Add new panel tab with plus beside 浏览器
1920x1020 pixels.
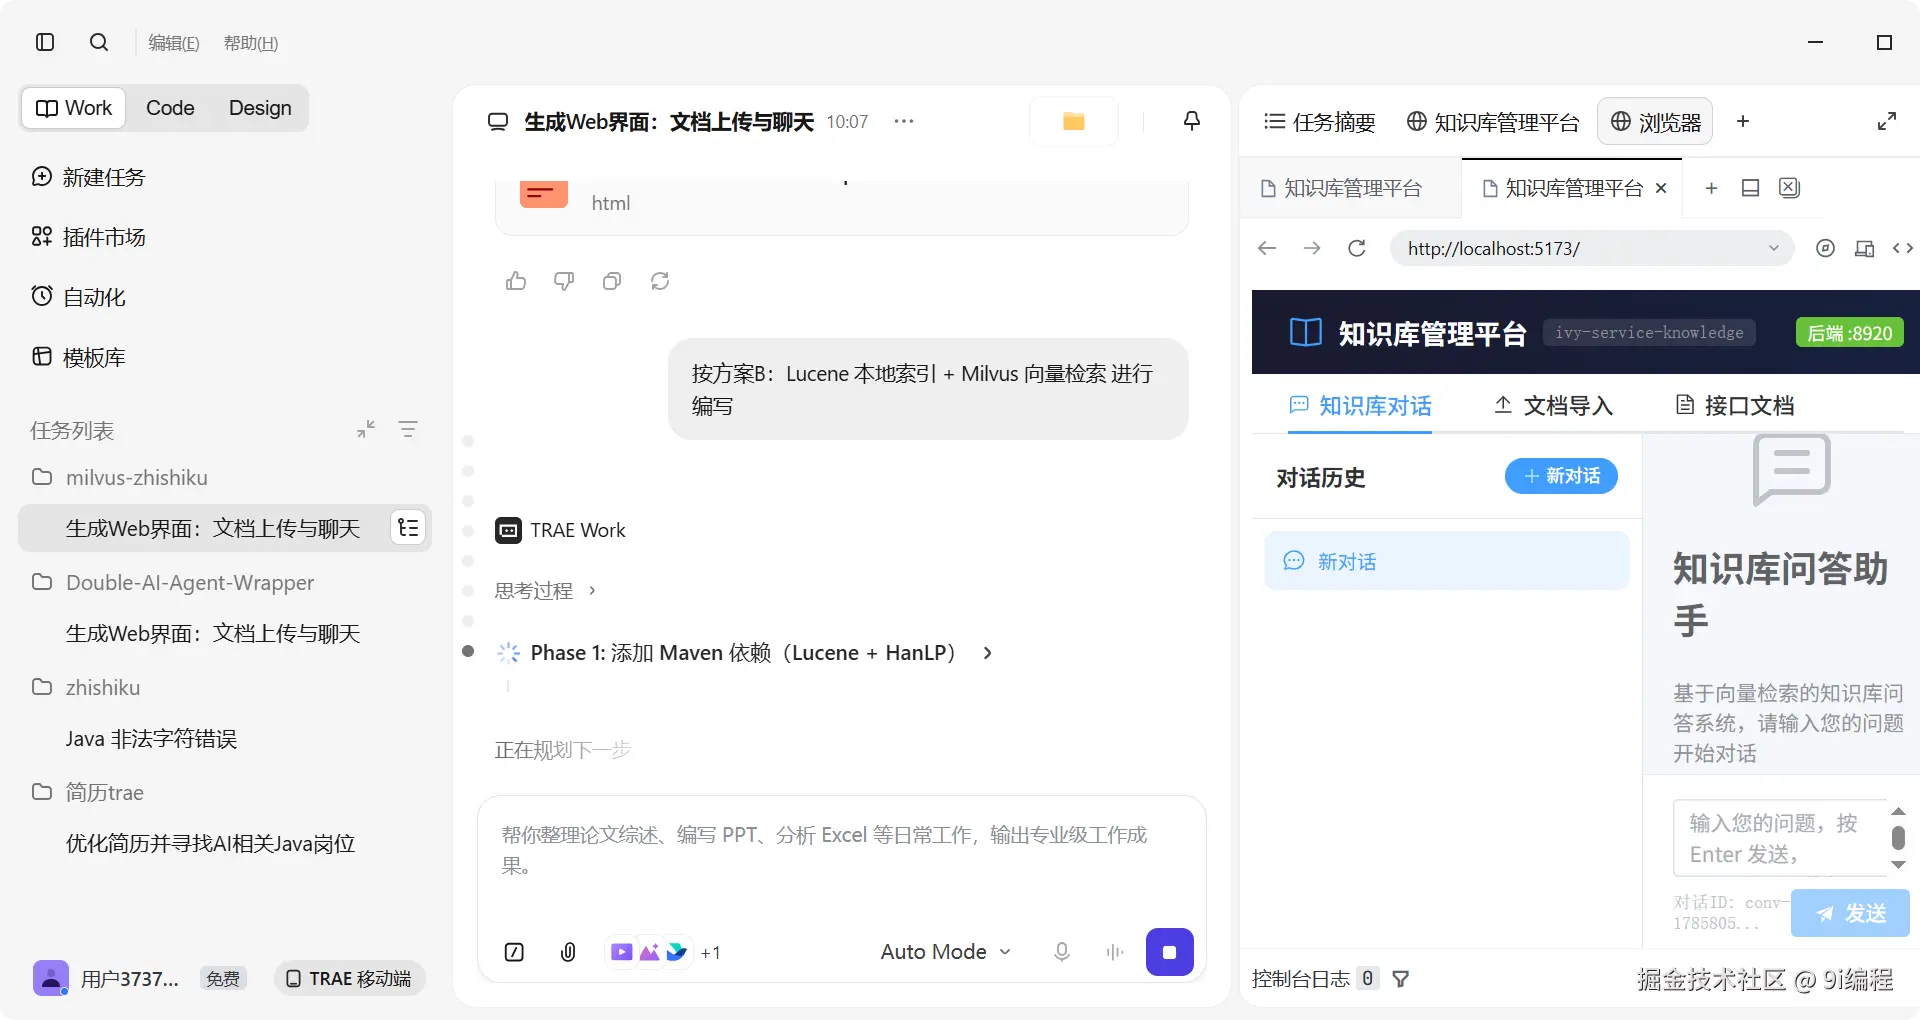click(x=1743, y=121)
